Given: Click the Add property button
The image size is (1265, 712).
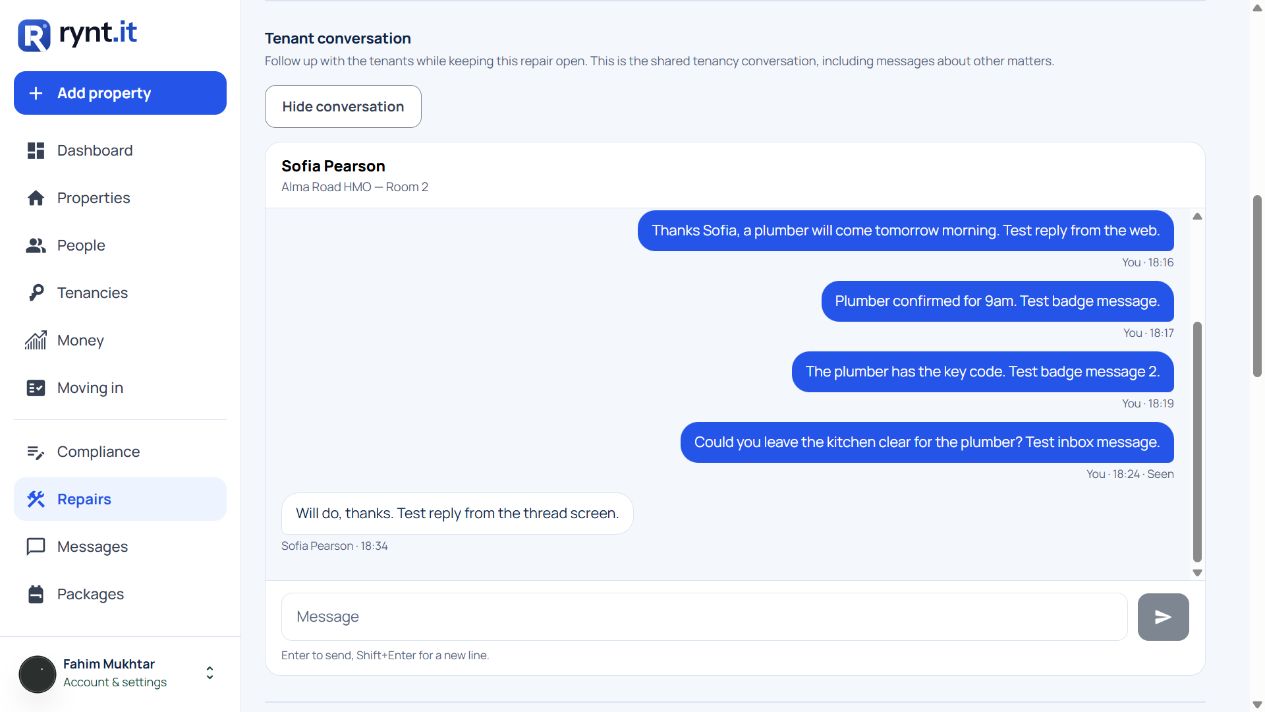Looking at the screenshot, I should [x=120, y=93].
